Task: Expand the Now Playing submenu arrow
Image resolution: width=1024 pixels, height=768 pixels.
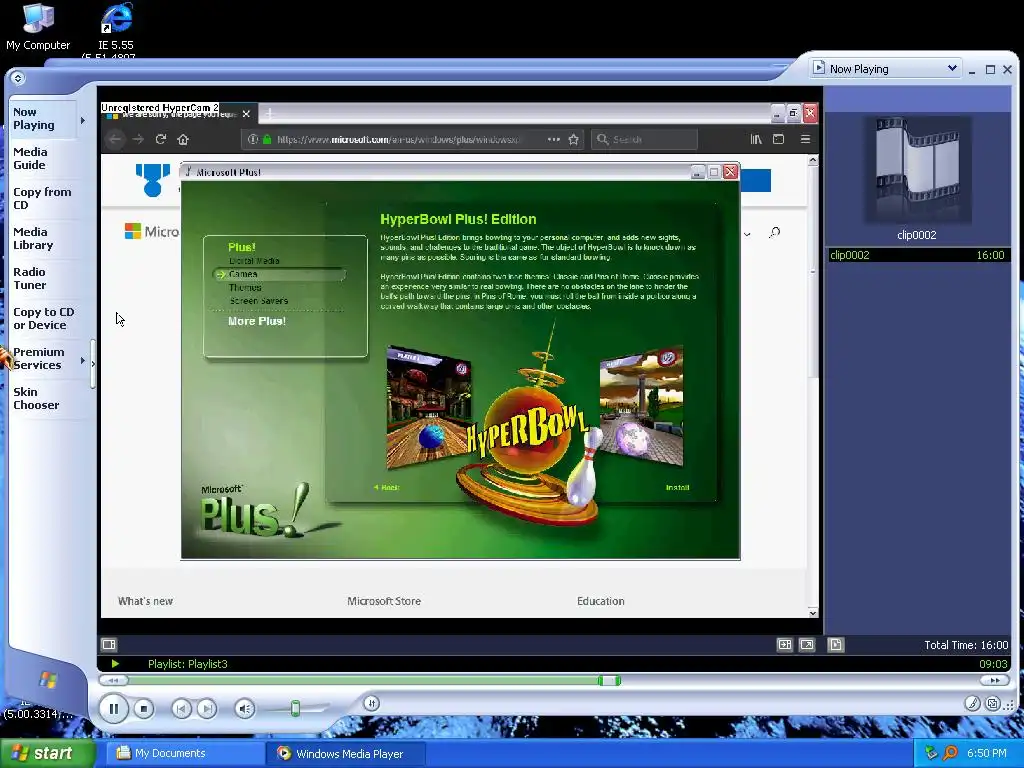Action: 83,120
